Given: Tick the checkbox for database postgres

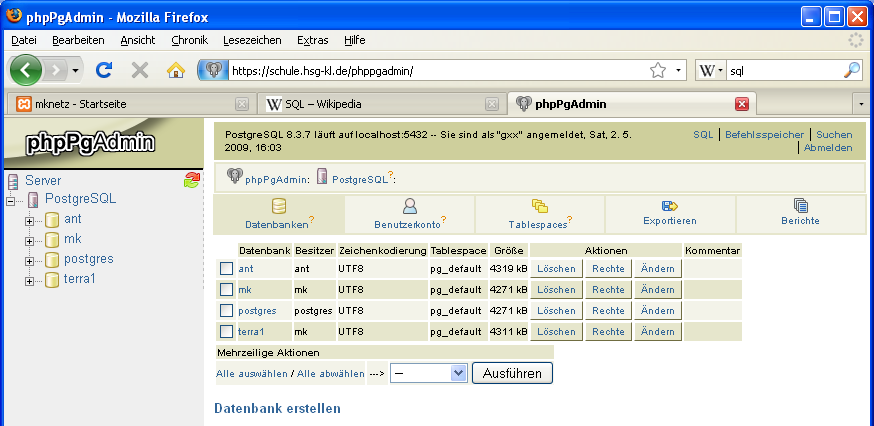Looking at the screenshot, I should click(x=226, y=310).
